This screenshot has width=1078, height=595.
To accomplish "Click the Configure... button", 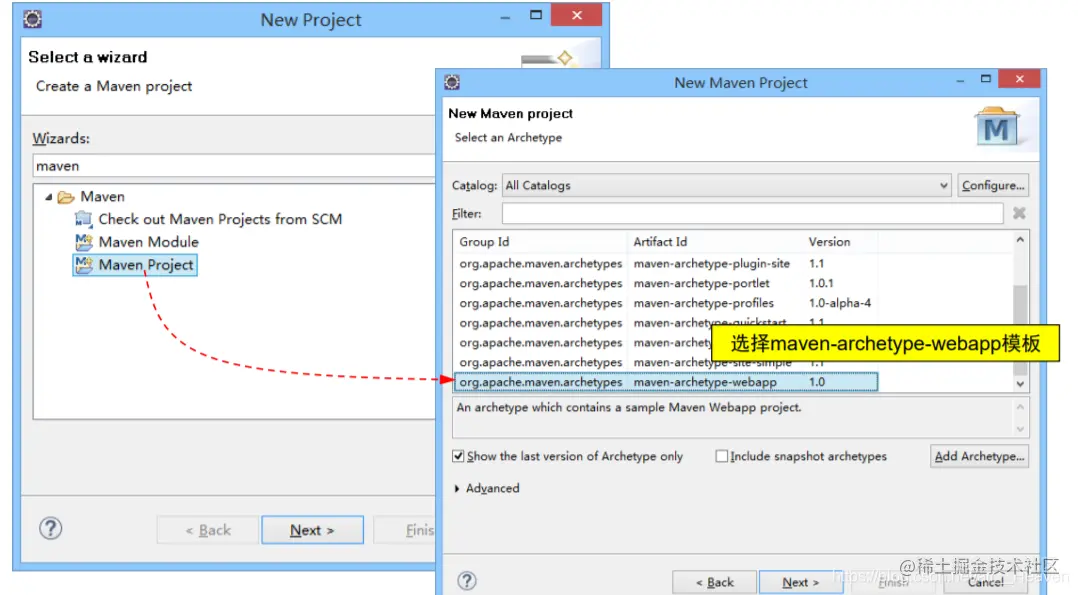I will pos(993,186).
